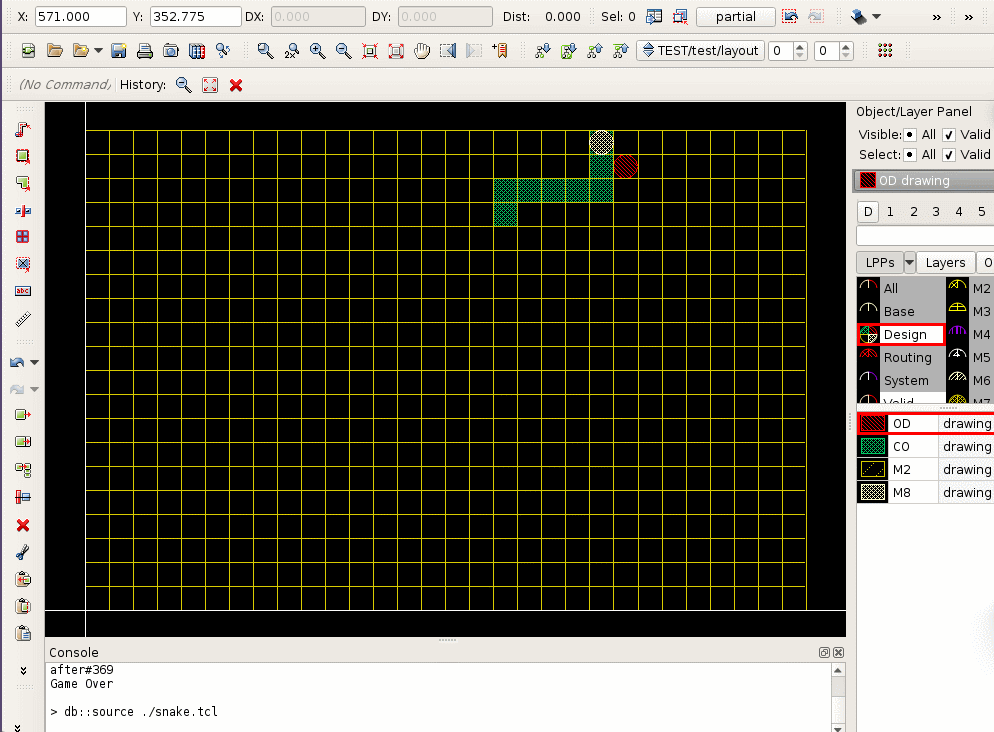Screen dimensions: 994x732
Task: Click the colored dot grid icon
Action: click(885, 51)
